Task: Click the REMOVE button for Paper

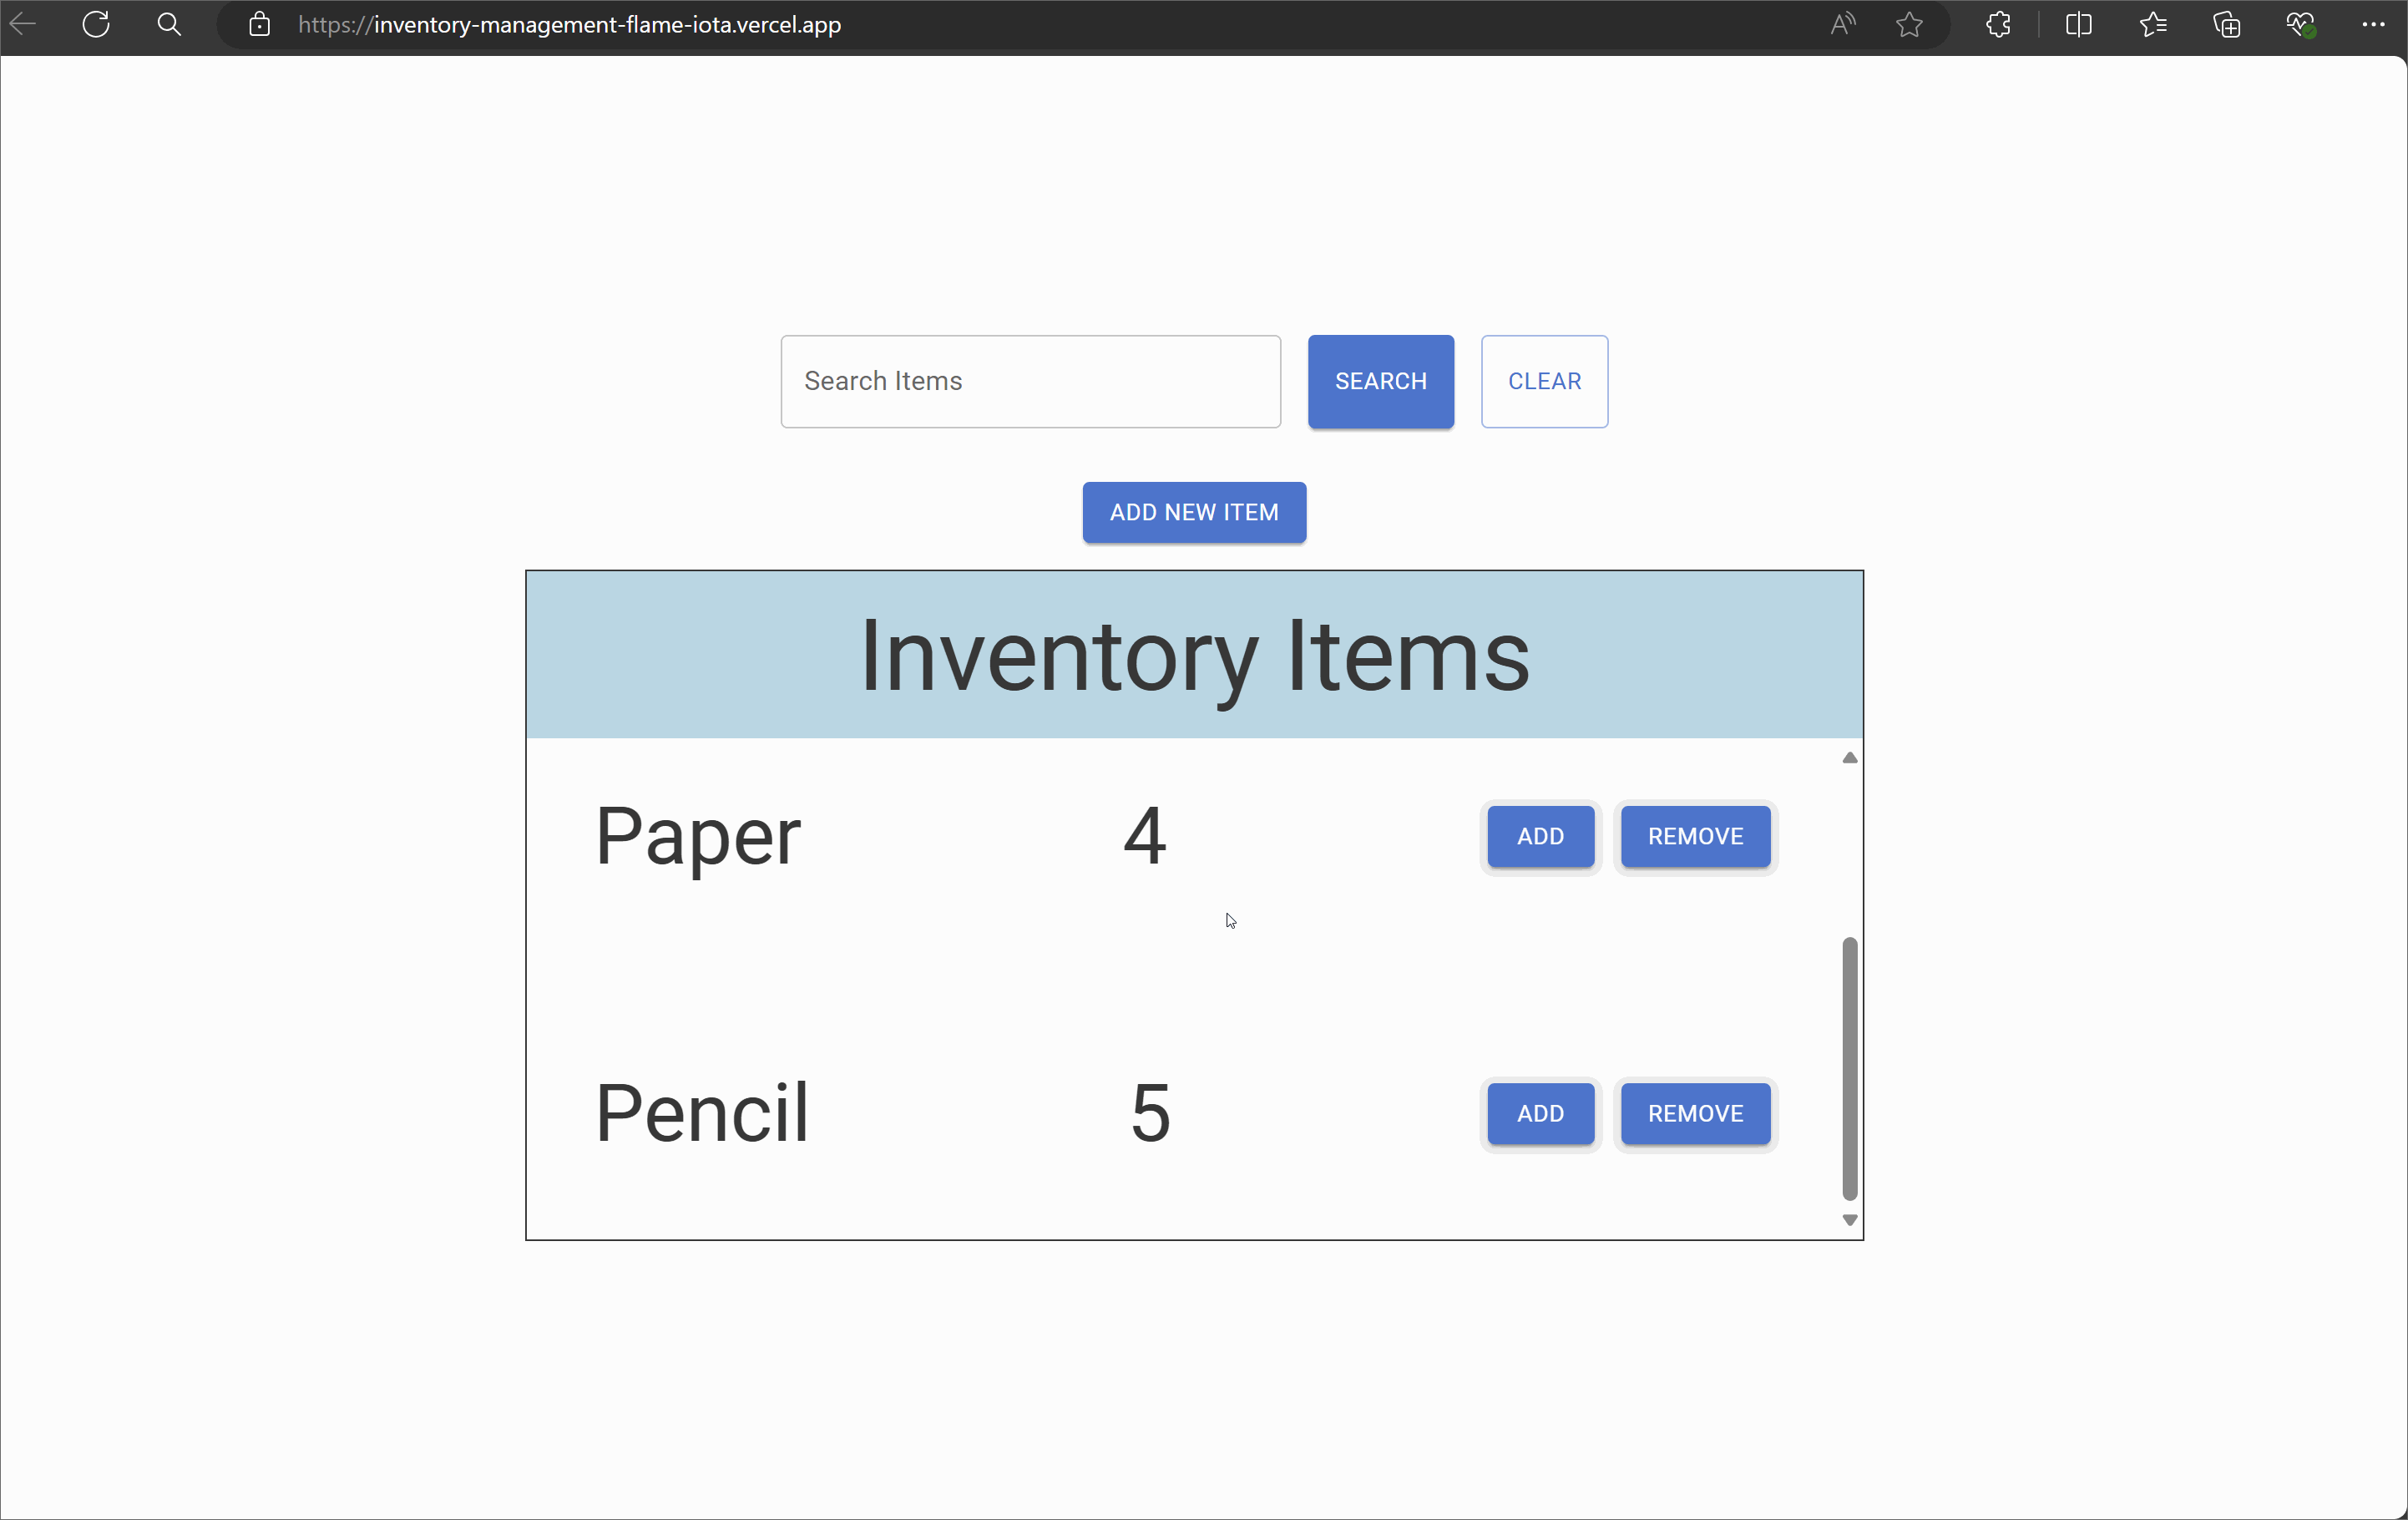Action: tap(1694, 835)
